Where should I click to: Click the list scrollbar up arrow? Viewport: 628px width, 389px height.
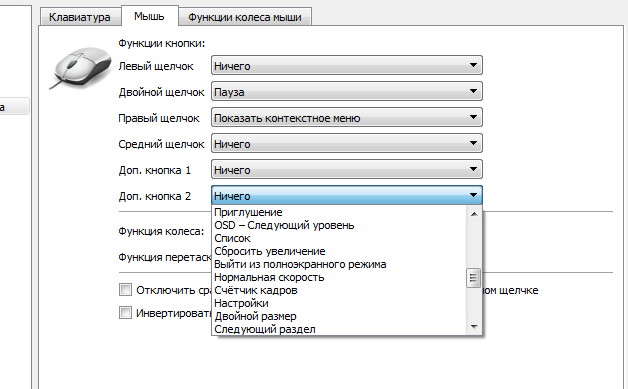point(474,214)
